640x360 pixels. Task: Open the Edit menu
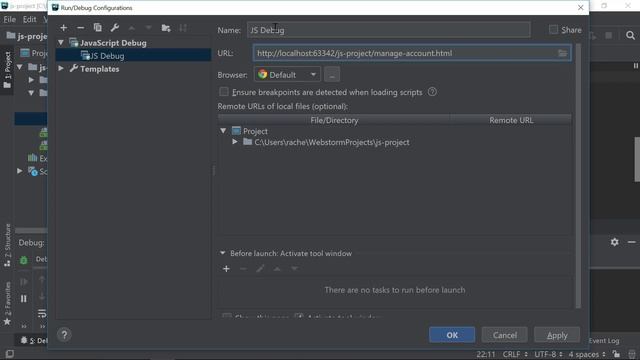[x=29, y=19]
